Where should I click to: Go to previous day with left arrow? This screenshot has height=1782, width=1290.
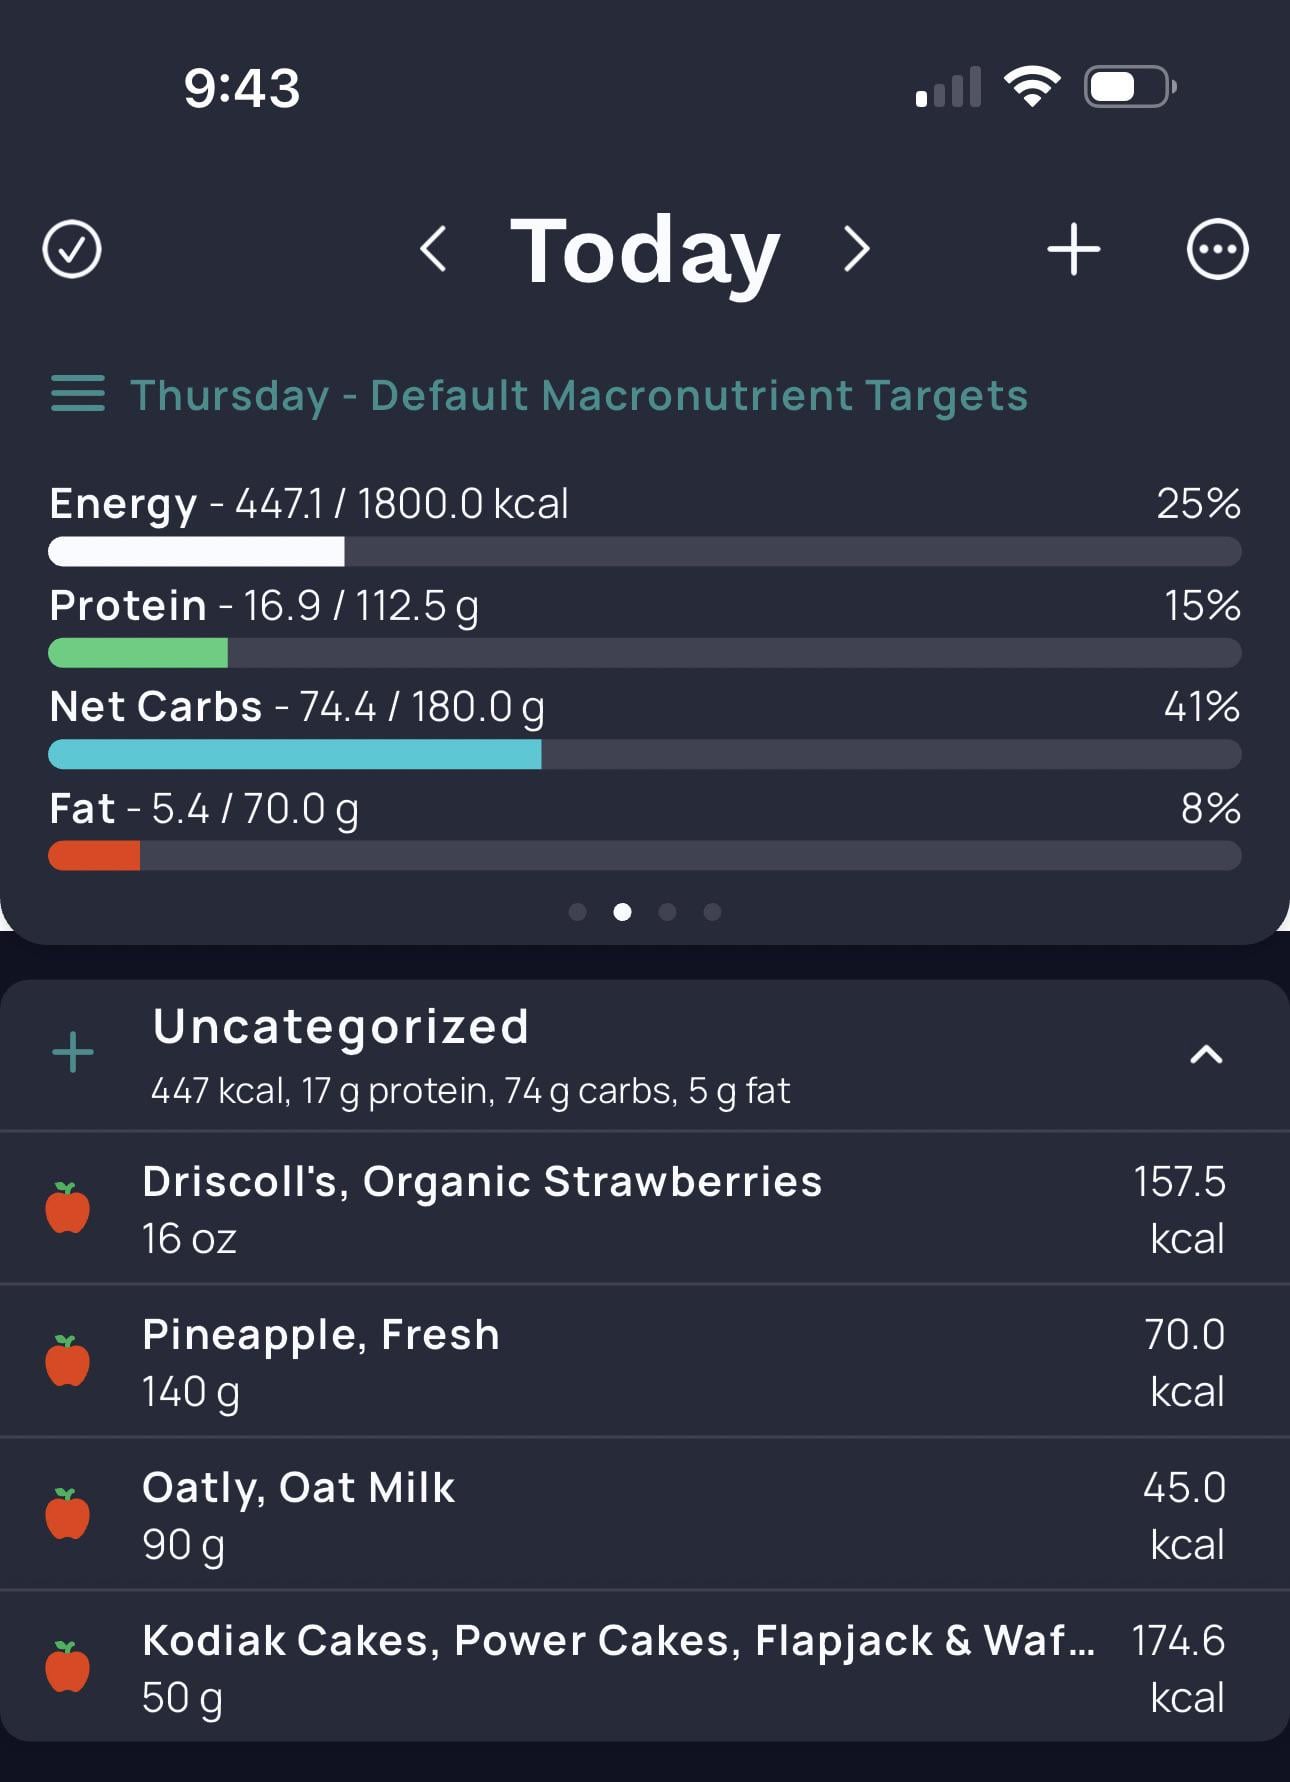[433, 249]
